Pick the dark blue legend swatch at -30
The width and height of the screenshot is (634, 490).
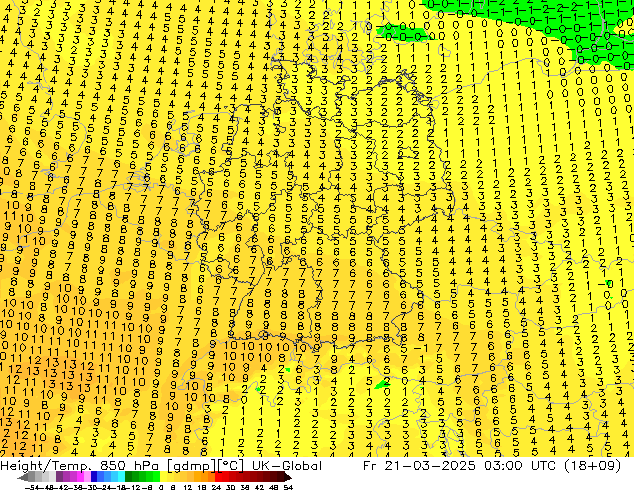click(x=94, y=477)
